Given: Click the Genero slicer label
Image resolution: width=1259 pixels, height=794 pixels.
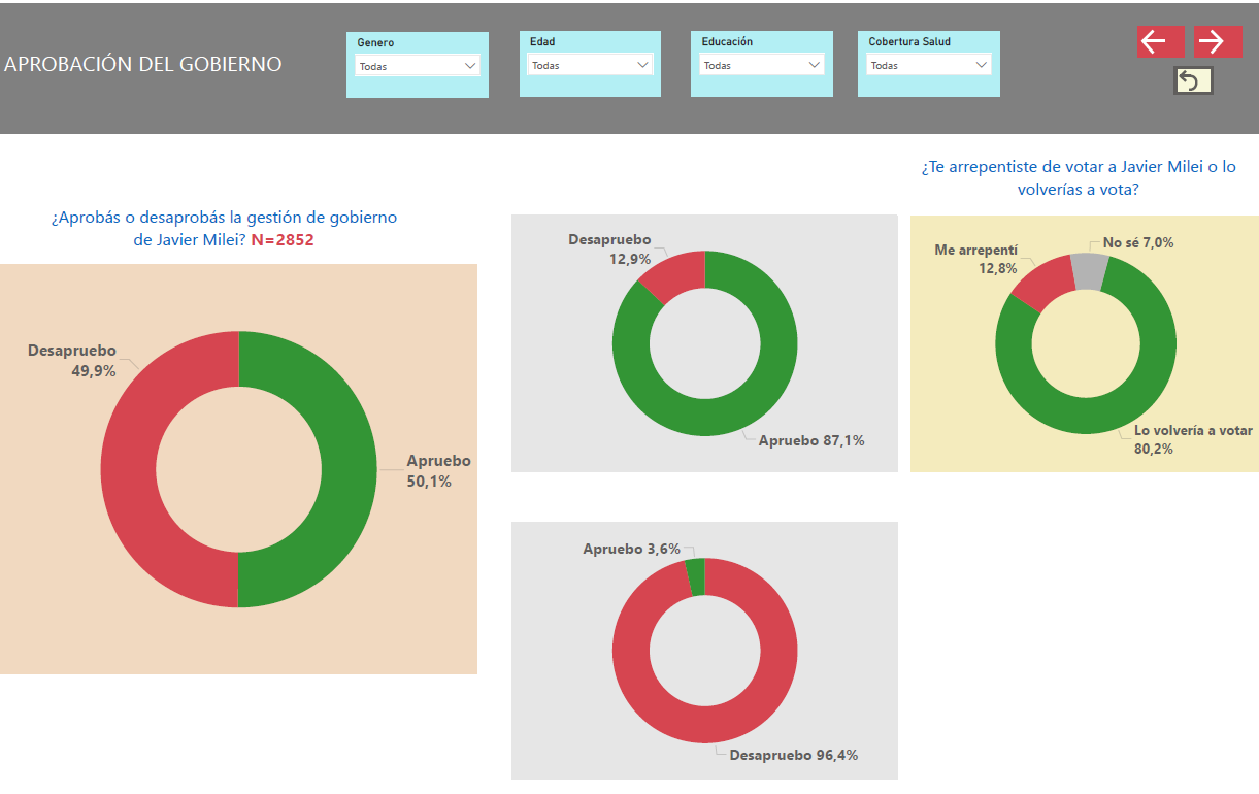Looking at the screenshot, I should click(x=376, y=43).
